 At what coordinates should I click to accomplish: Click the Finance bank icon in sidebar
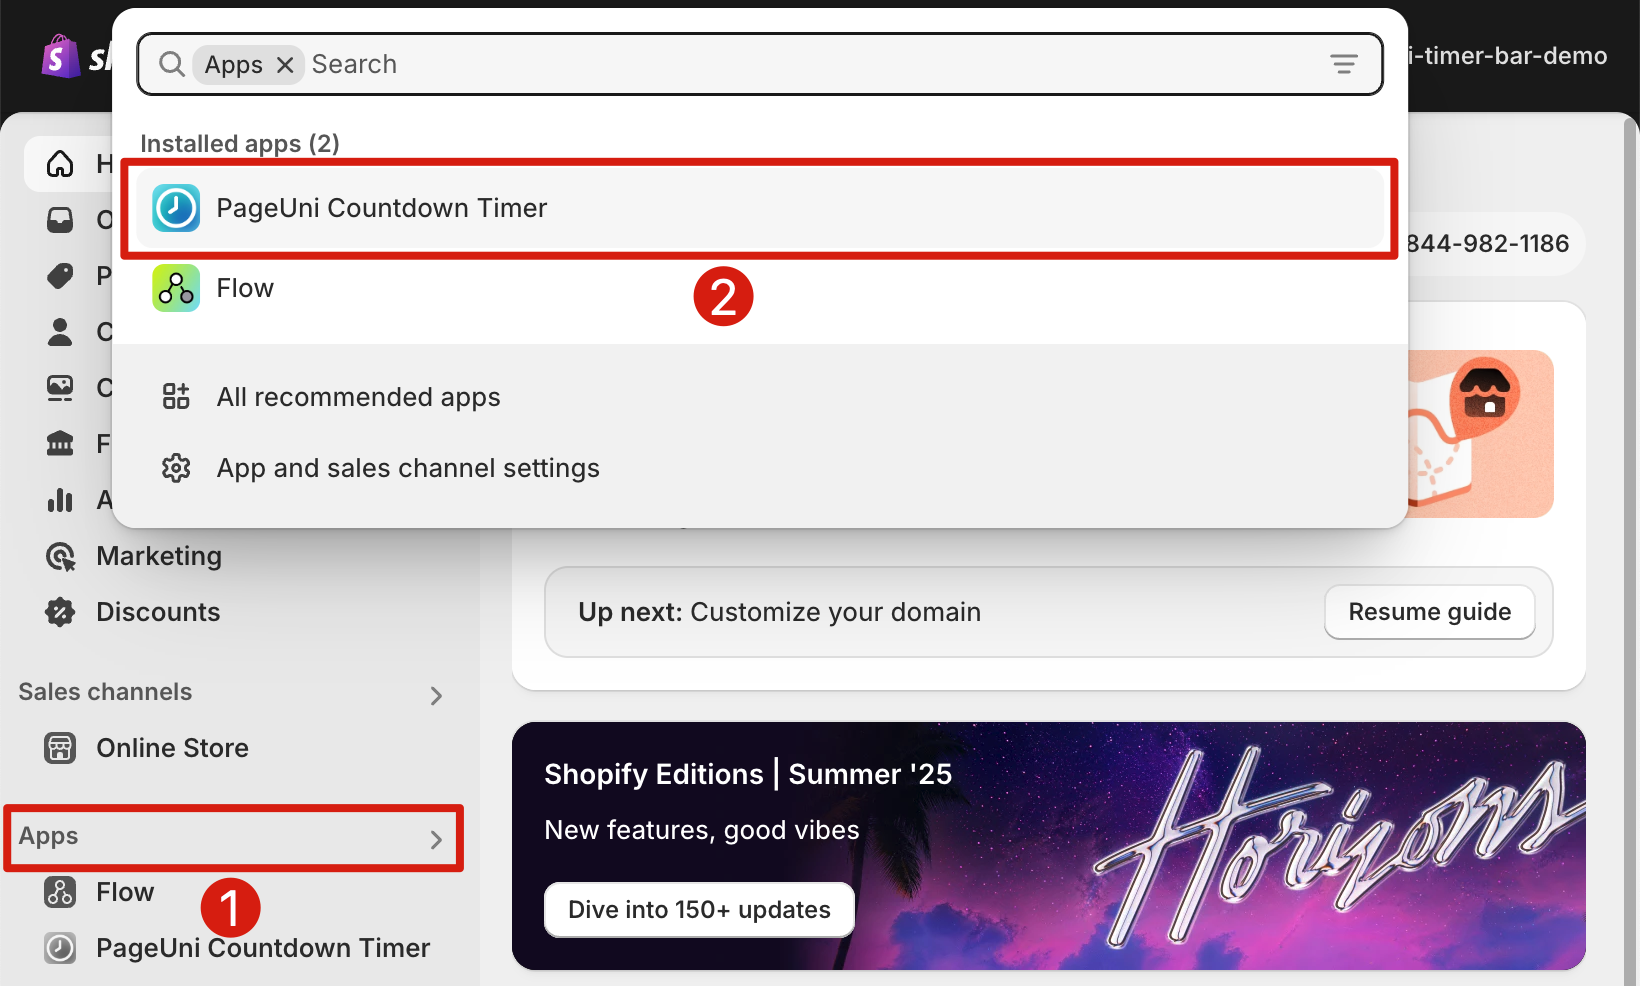(x=60, y=444)
